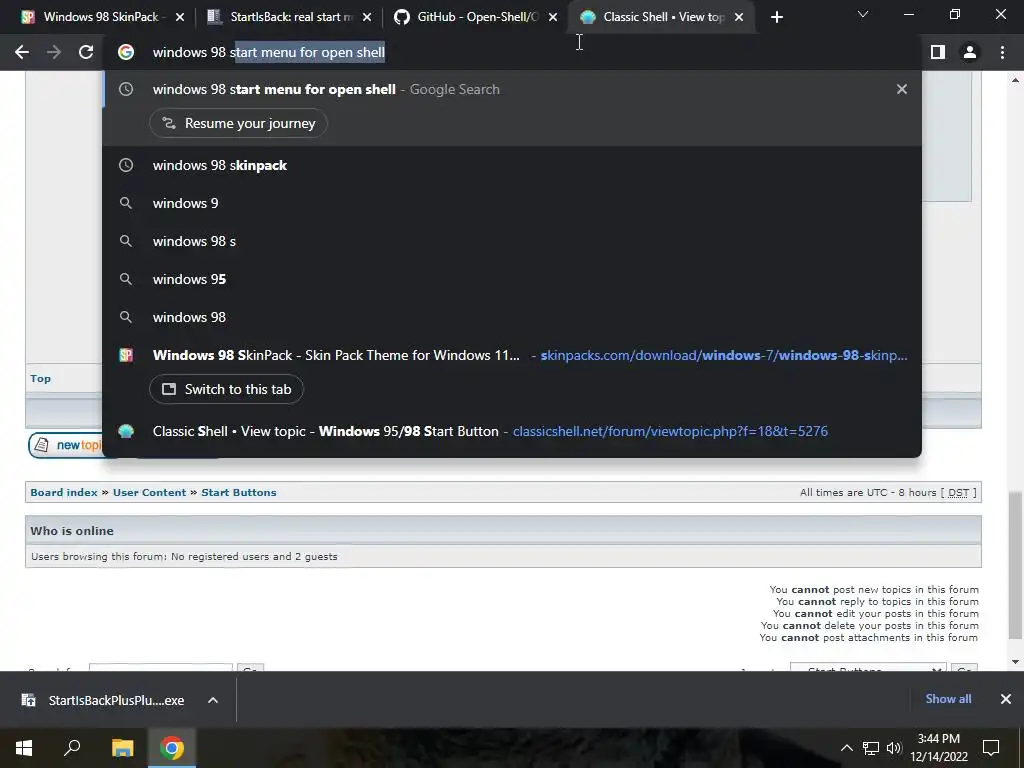Image resolution: width=1024 pixels, height=768 pixels.
Task: Click the page vertical scrollbar thumb
Action: click(1015, 565)
